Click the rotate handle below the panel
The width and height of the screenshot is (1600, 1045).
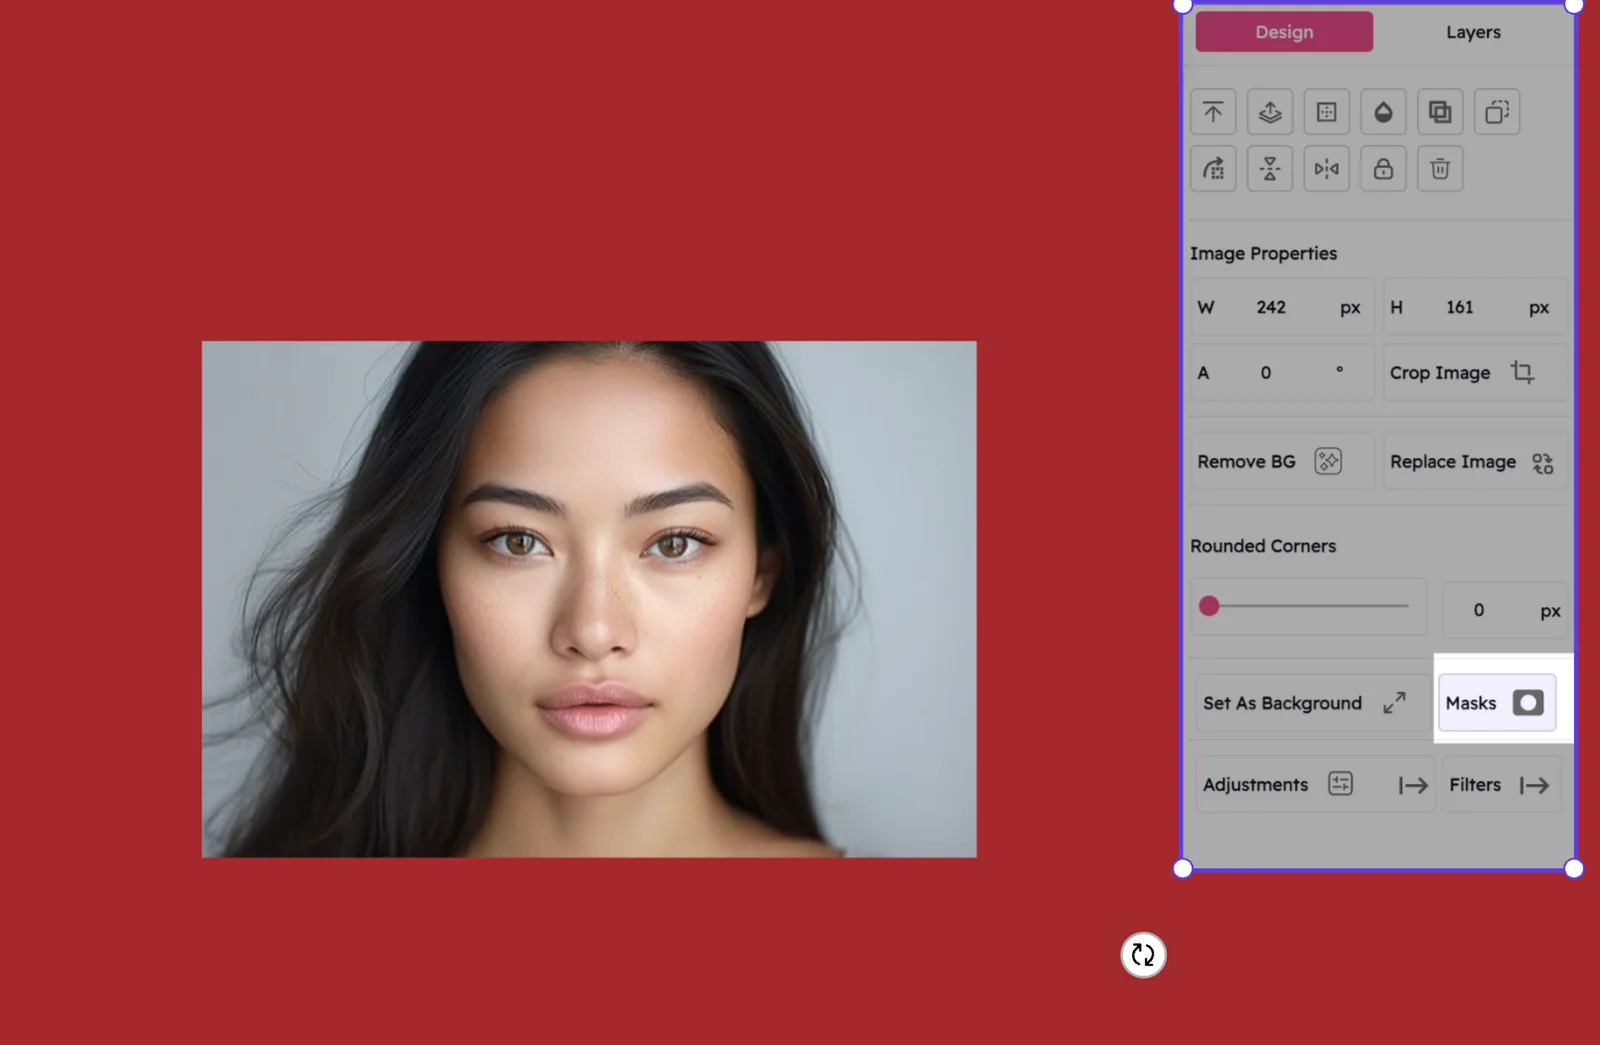coord(1143,955)
